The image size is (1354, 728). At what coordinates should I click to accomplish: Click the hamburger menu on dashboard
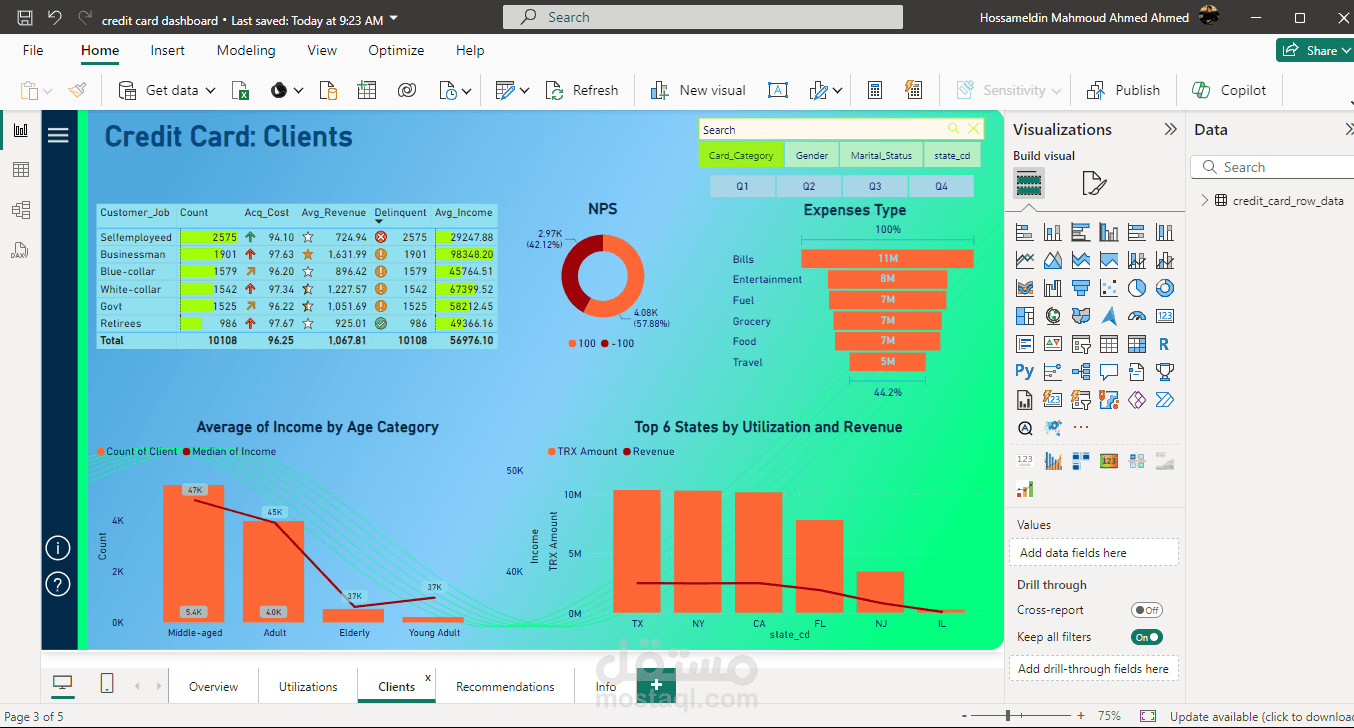tap(58, 135)
